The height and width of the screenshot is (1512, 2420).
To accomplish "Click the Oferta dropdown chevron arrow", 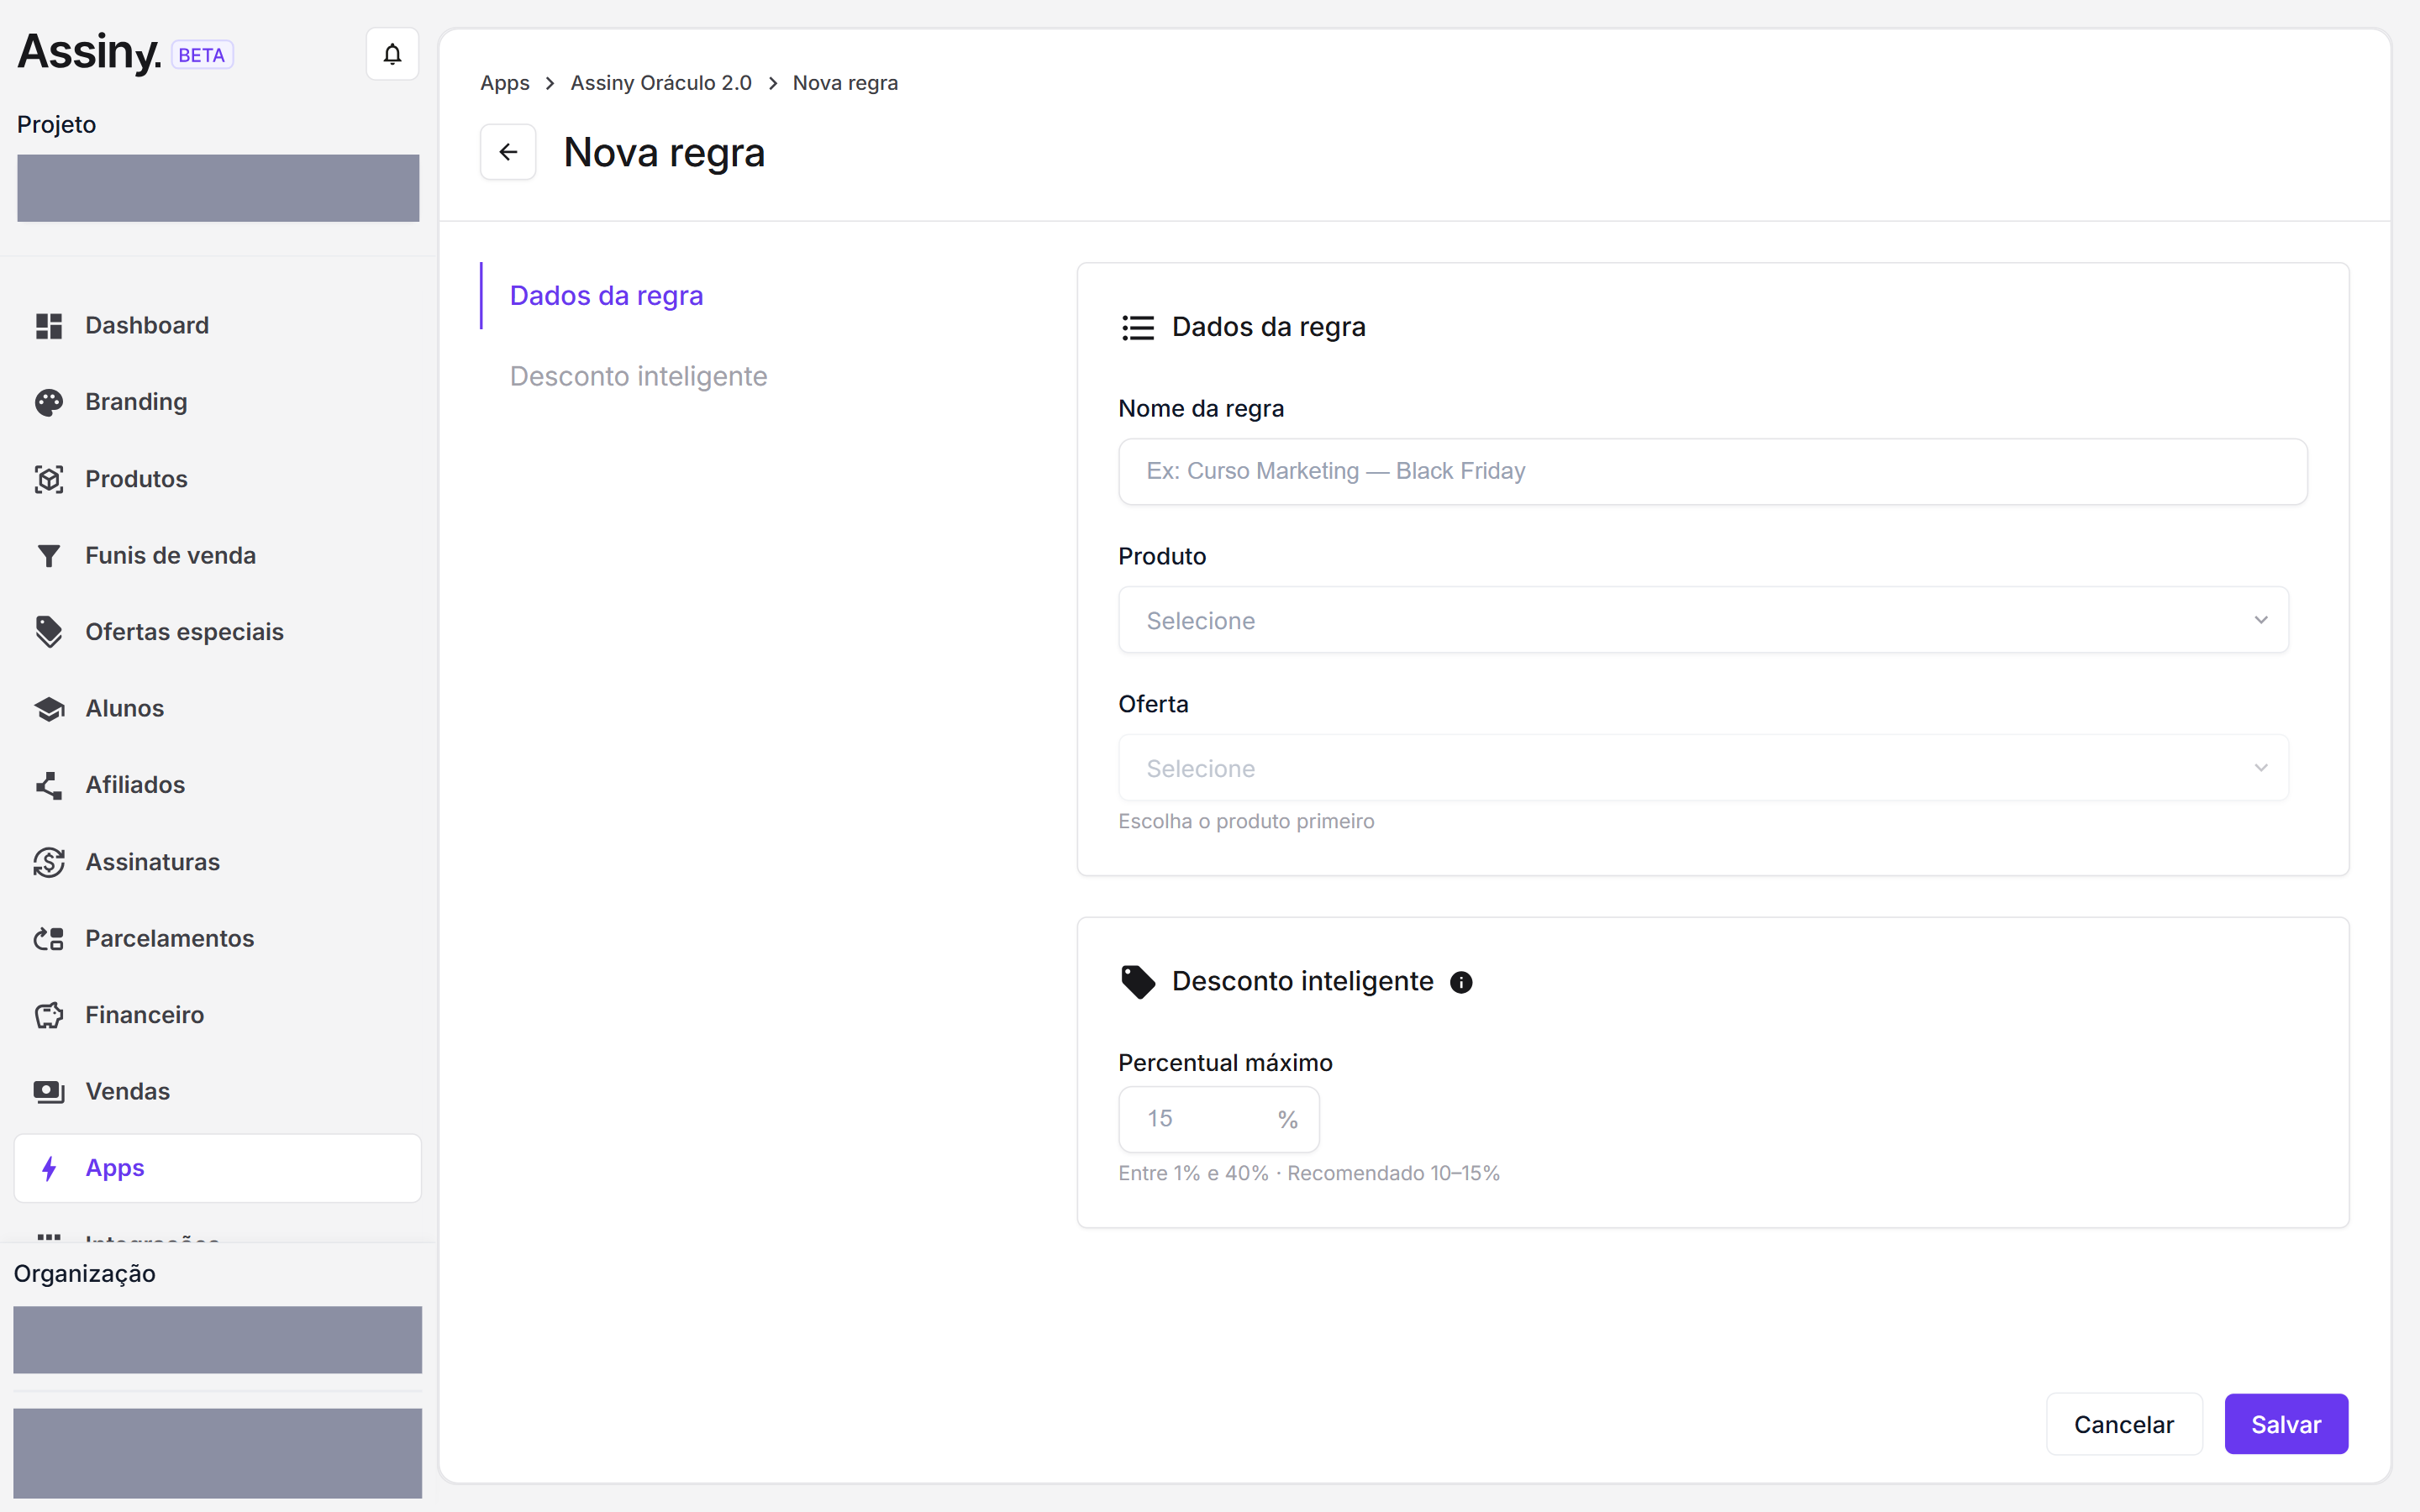I will (2261, 768).
